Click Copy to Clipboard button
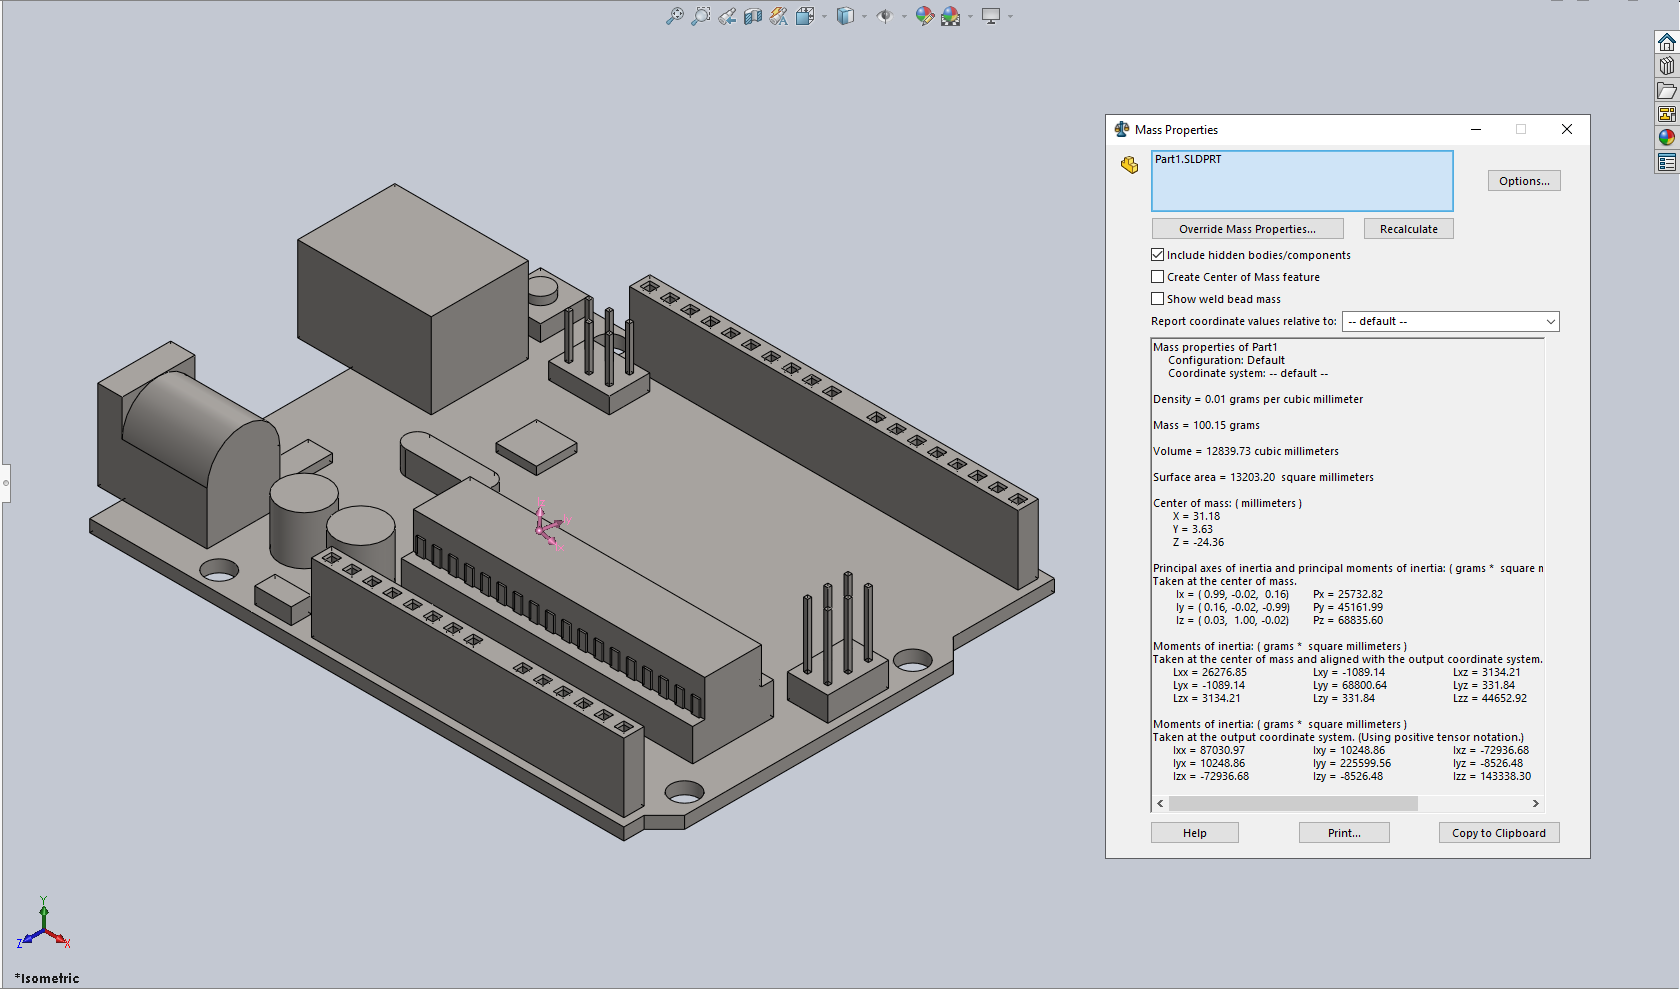1680x989 pixels. coord(1498,833)
